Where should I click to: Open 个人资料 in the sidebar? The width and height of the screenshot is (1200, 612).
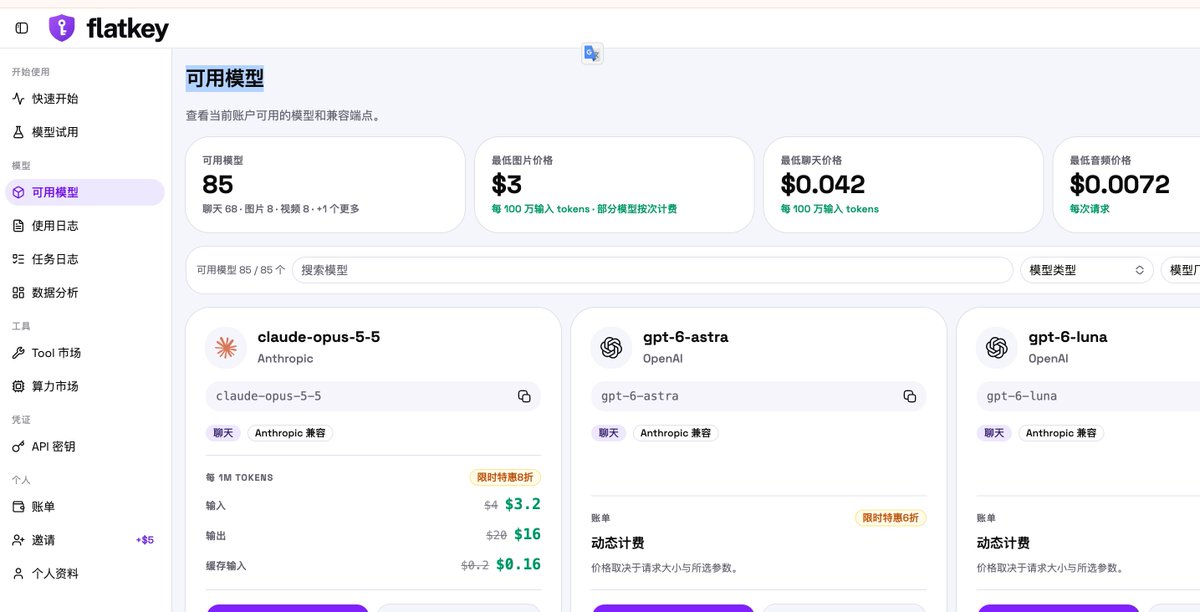click(x=85, y=574)
